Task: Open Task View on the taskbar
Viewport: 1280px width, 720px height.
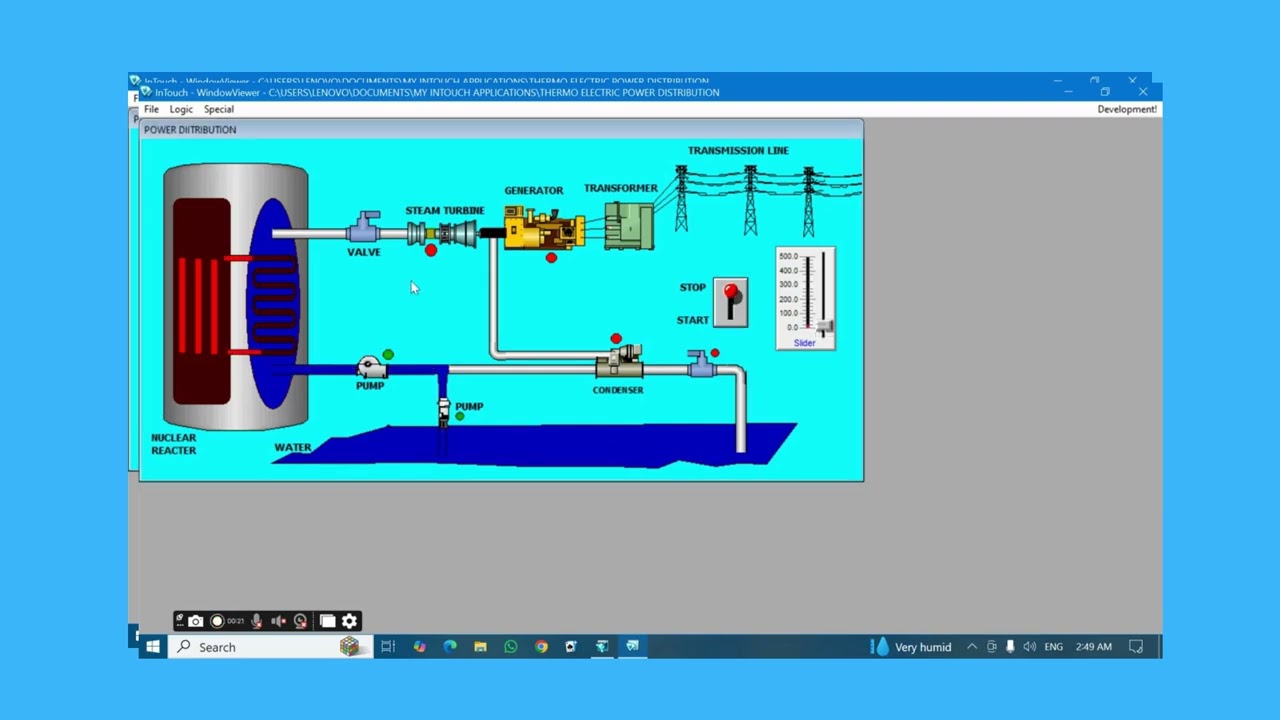Action: (x=388, y=647)
